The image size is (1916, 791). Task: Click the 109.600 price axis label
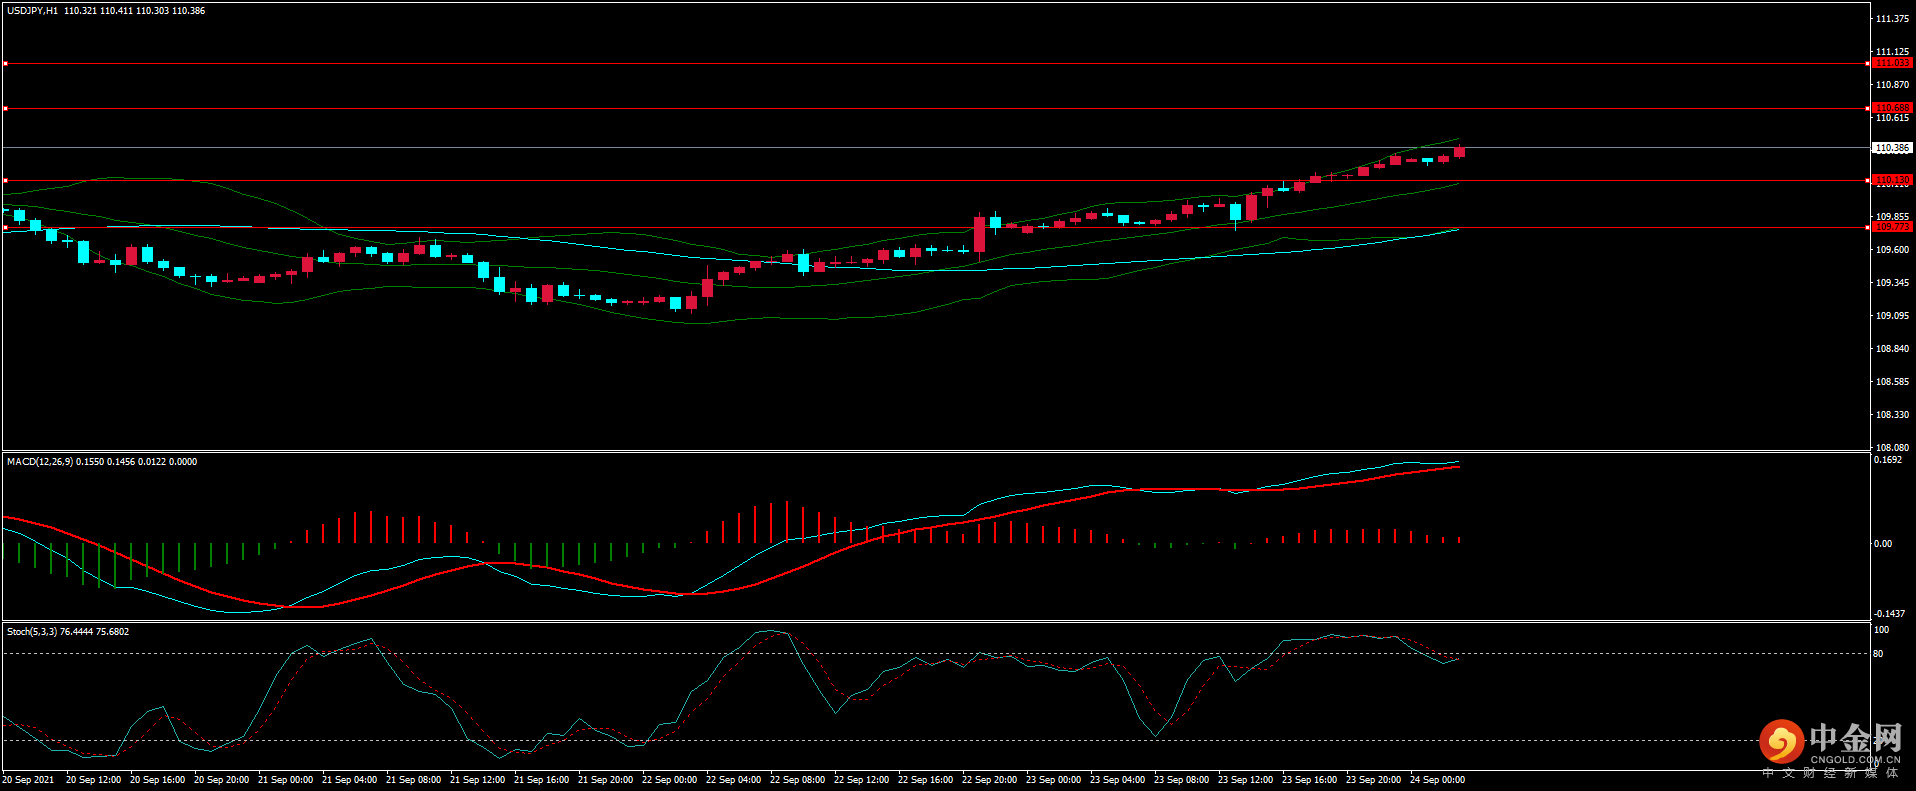point(1892,250)
